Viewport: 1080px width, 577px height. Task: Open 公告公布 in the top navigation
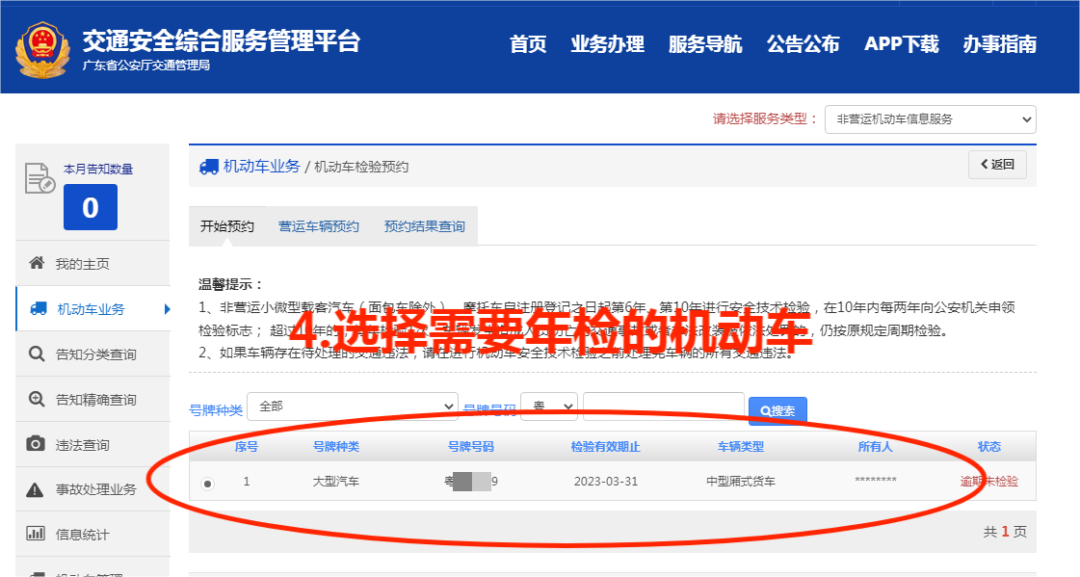click(803, 44)
